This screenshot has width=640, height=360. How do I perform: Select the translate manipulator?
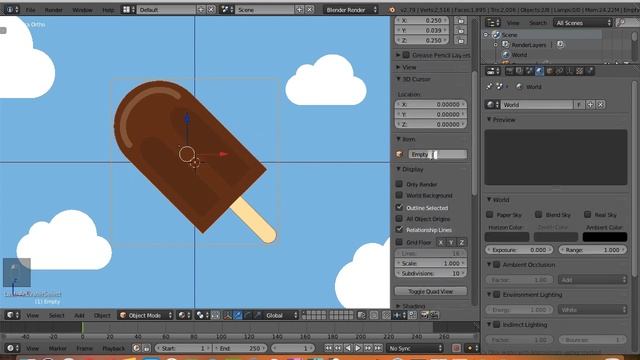[238, 315]
